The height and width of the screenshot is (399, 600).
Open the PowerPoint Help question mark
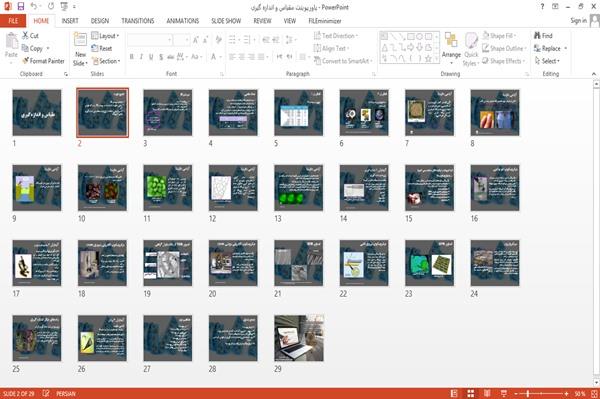point(542,7)
